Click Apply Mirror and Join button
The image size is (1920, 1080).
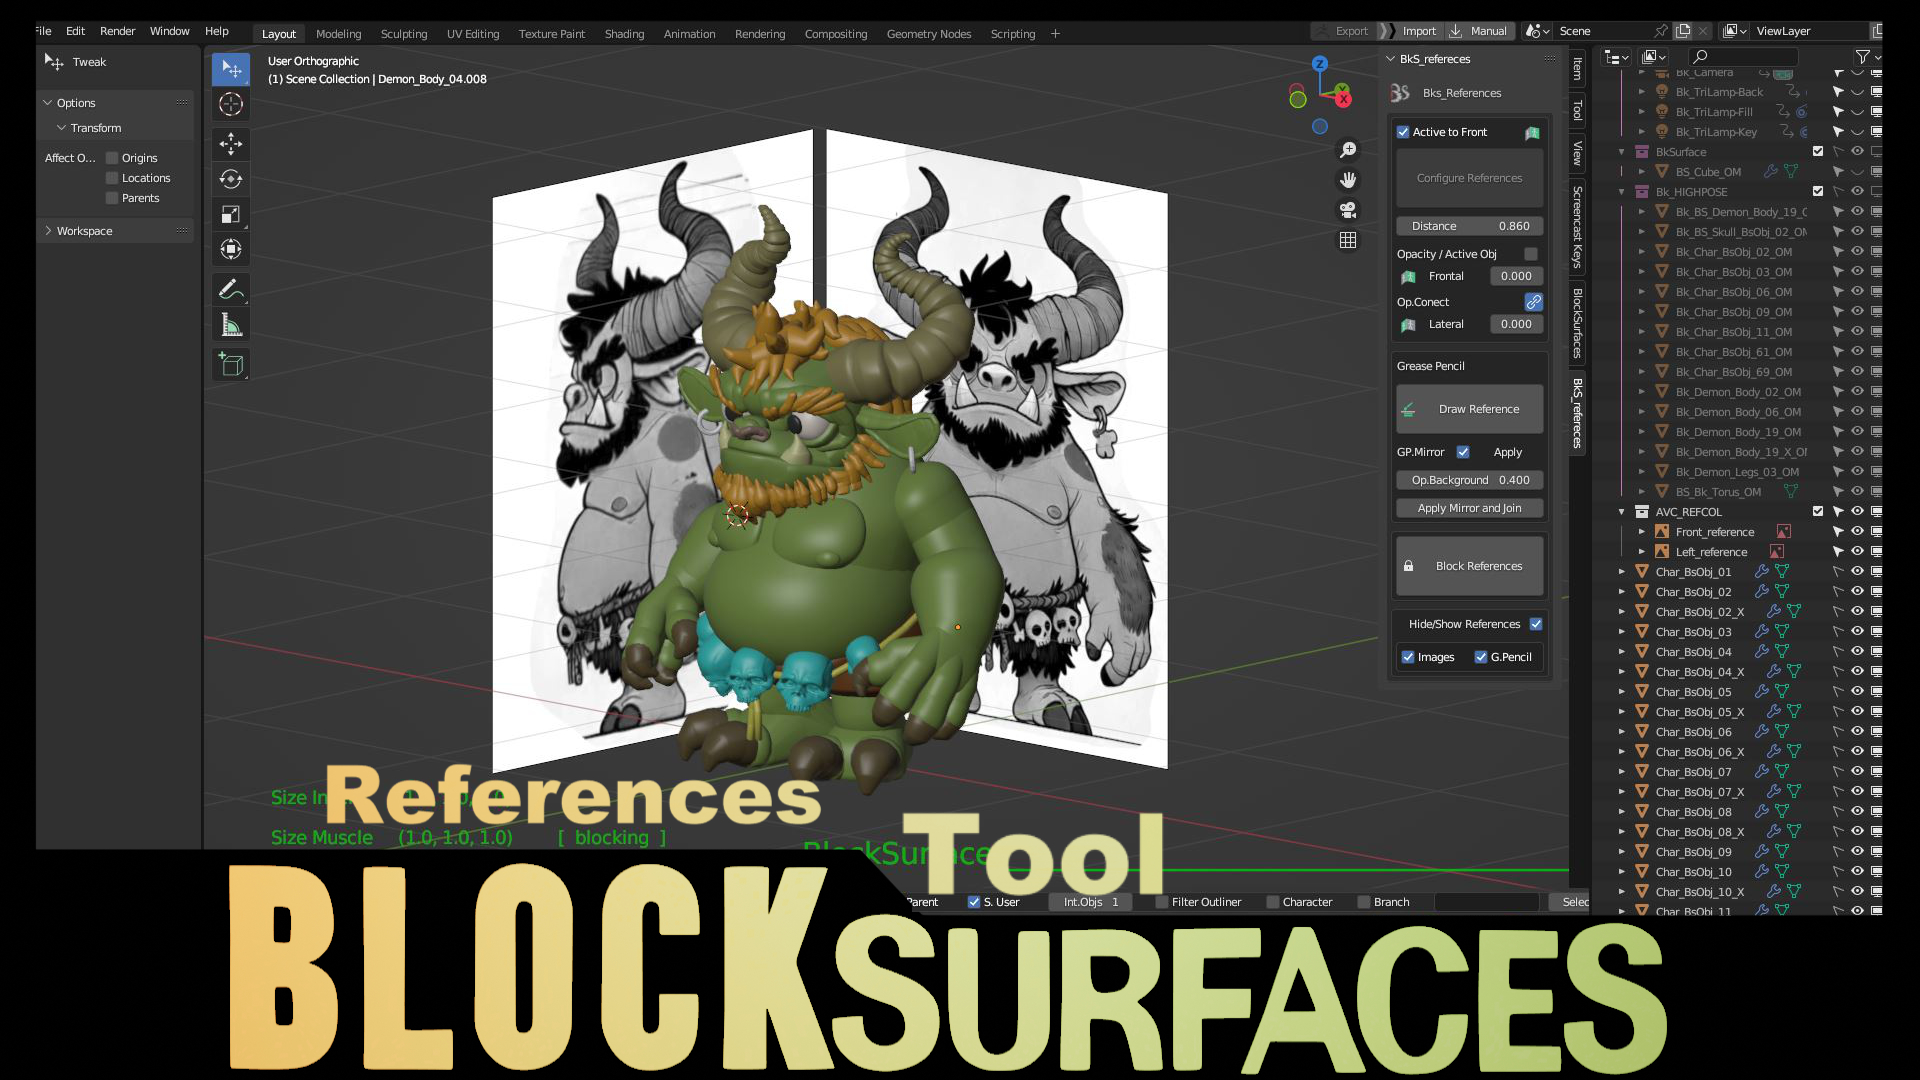coord(1470,508)
